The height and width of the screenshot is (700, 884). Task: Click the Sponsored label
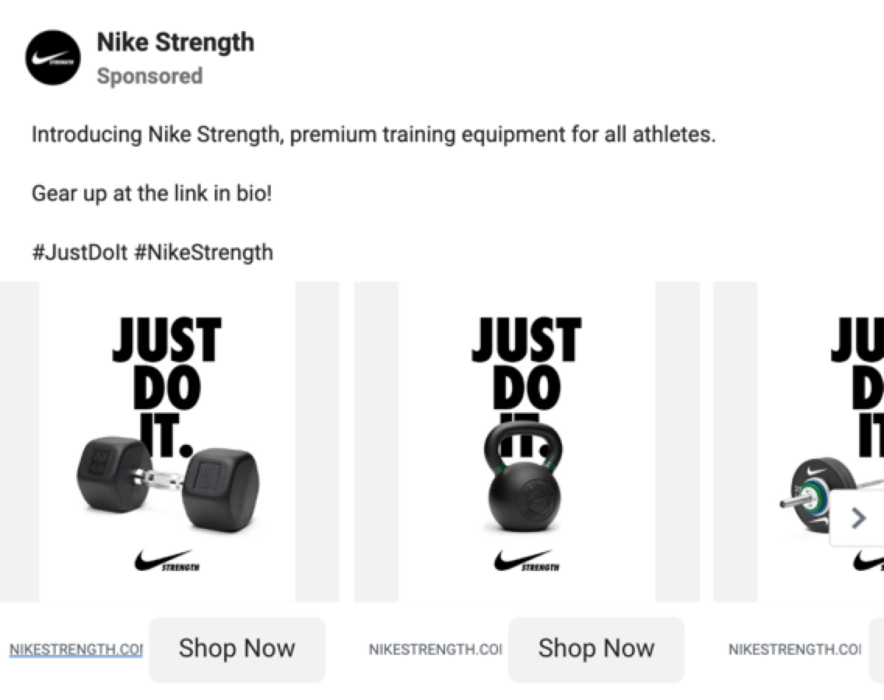[x=150, y=76]
